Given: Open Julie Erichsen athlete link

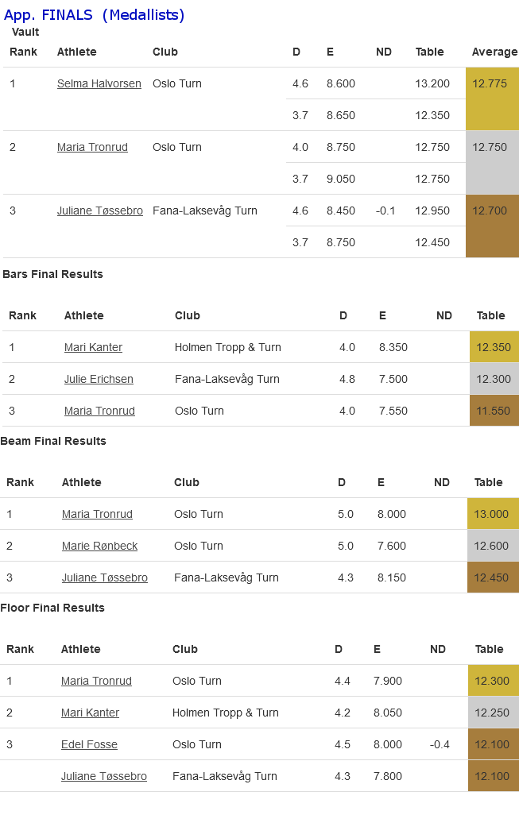Looking at the screenshot, I should [x=99, y=379].
